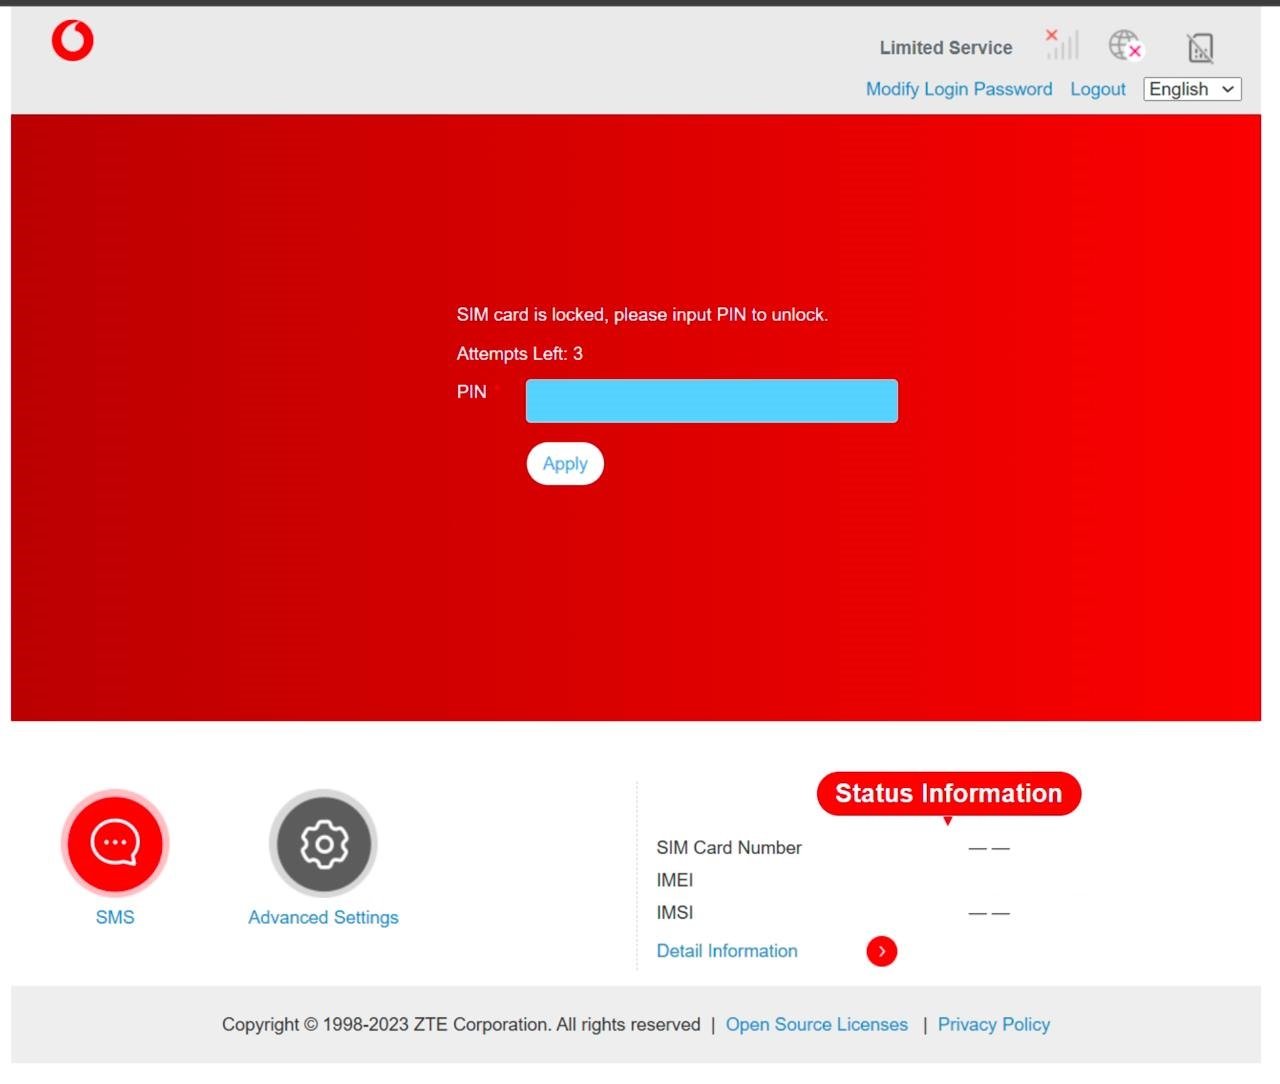
Task: View the Privacy Policy link
Action: 993,1024
